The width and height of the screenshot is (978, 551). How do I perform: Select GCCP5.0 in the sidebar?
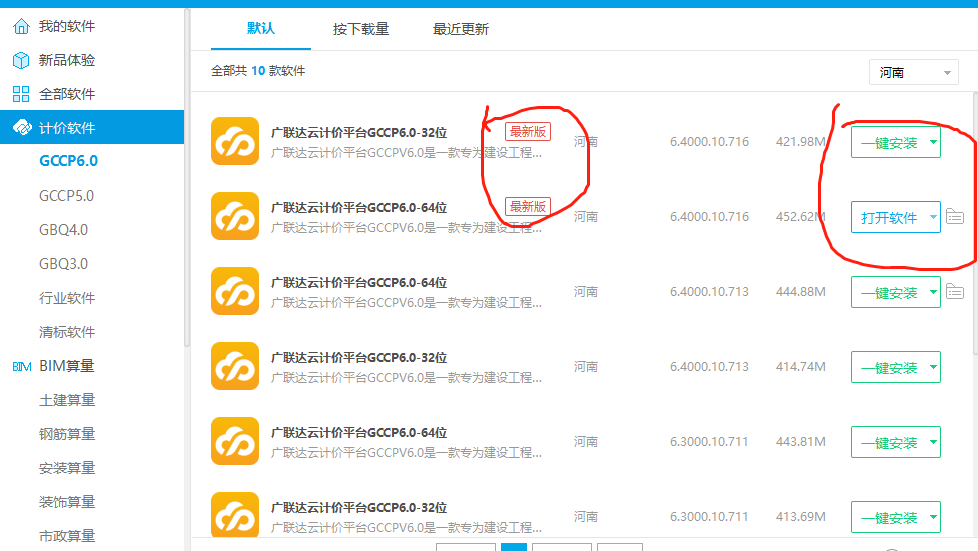click(x=67, y=196)
